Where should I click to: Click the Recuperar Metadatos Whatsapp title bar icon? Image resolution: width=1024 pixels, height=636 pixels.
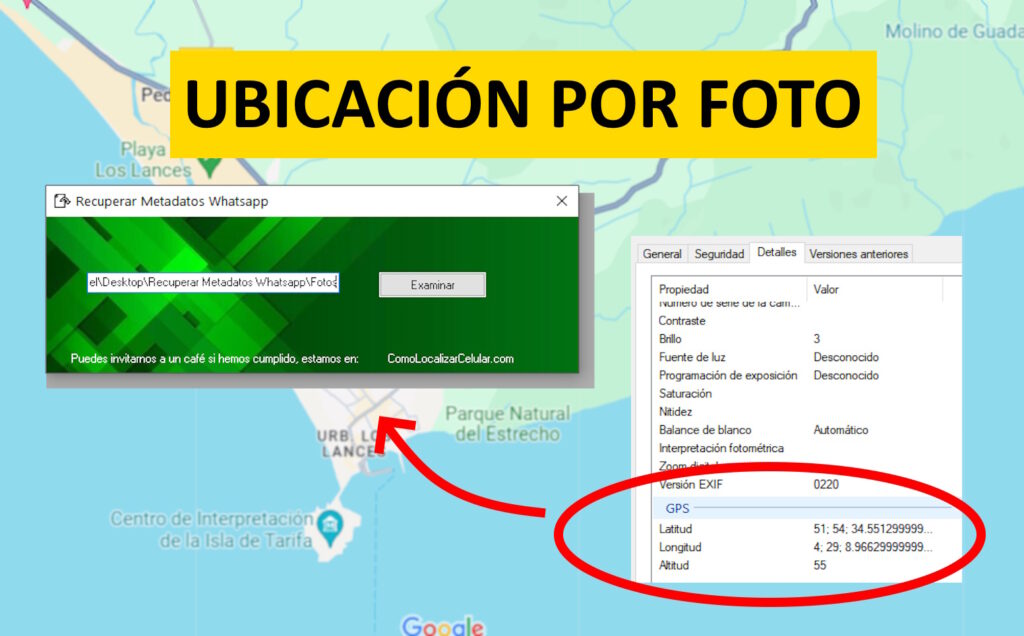point(62,201)
